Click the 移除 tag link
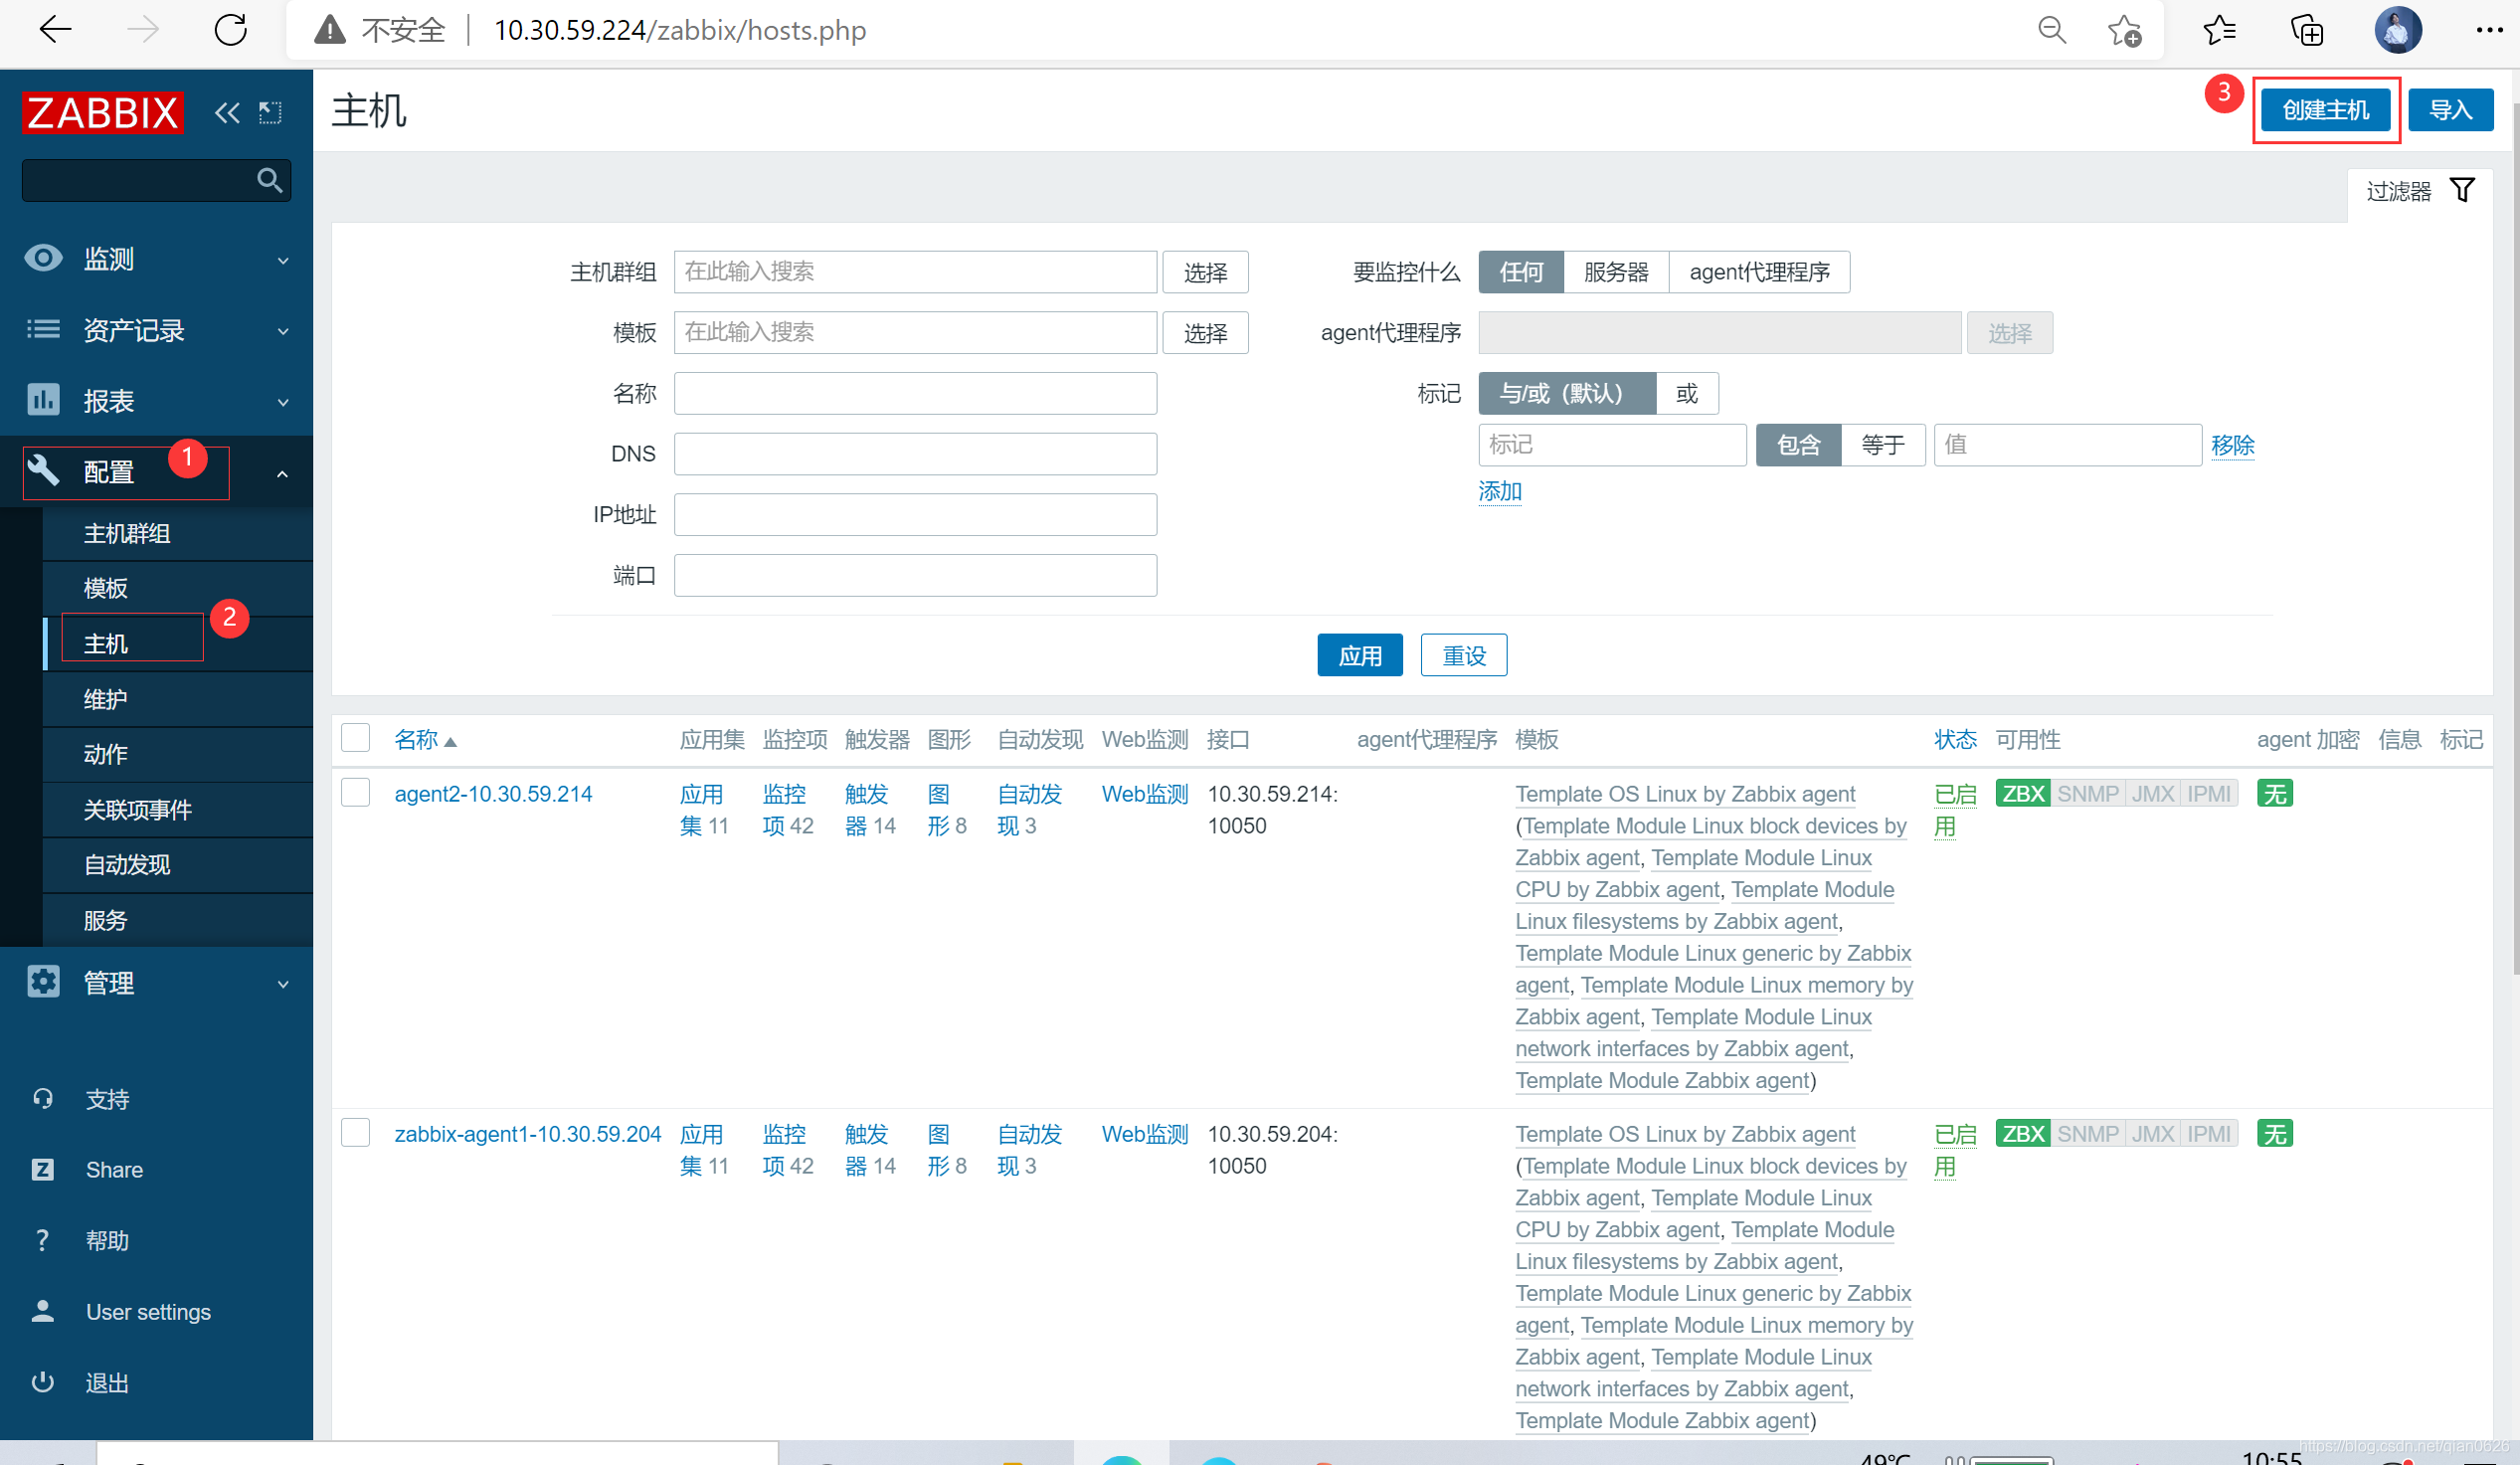 pyautogui.click(x=2232, y=445)
